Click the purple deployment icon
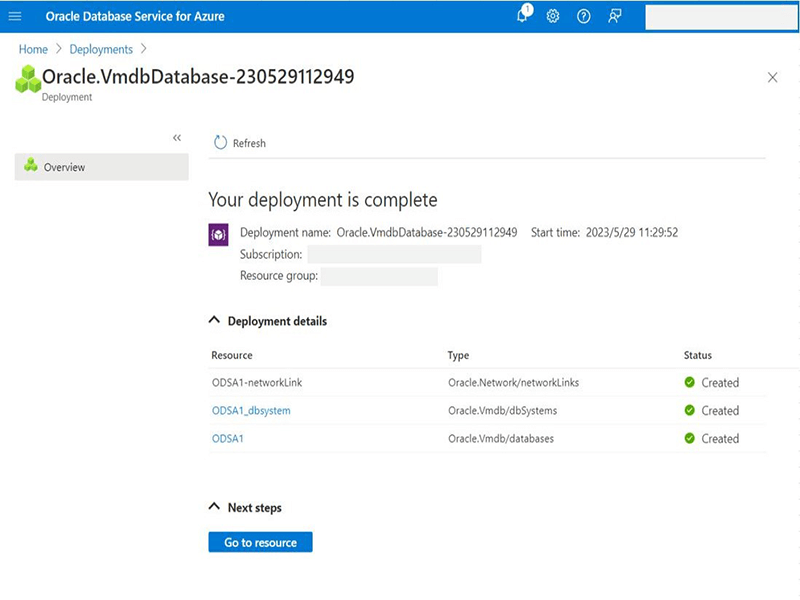The image size is (800, 600). click(218, 235)
